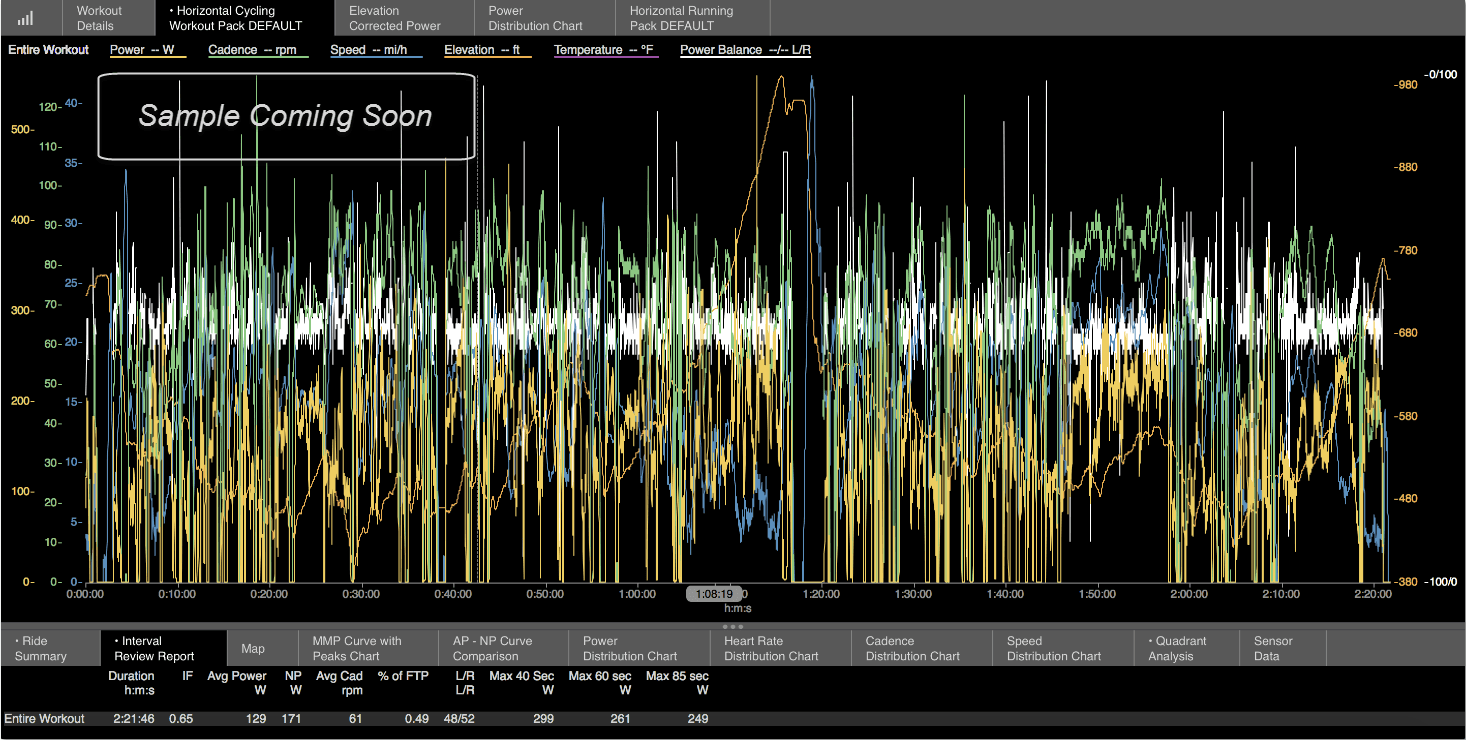
Task: Click the % of FTP column header
Action: pyautogui.click(x=403, y=677)
